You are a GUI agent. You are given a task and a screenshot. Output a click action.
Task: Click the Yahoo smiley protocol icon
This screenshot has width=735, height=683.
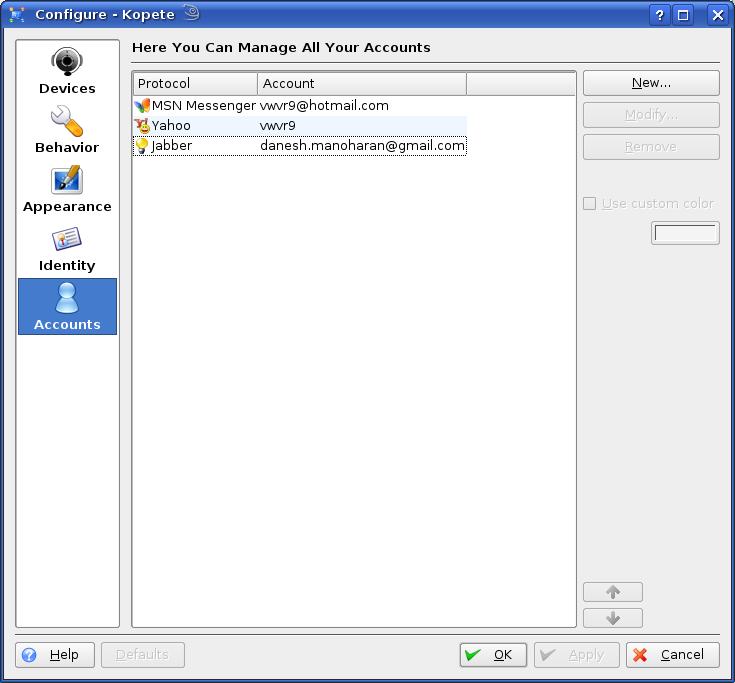click(142, 126)
